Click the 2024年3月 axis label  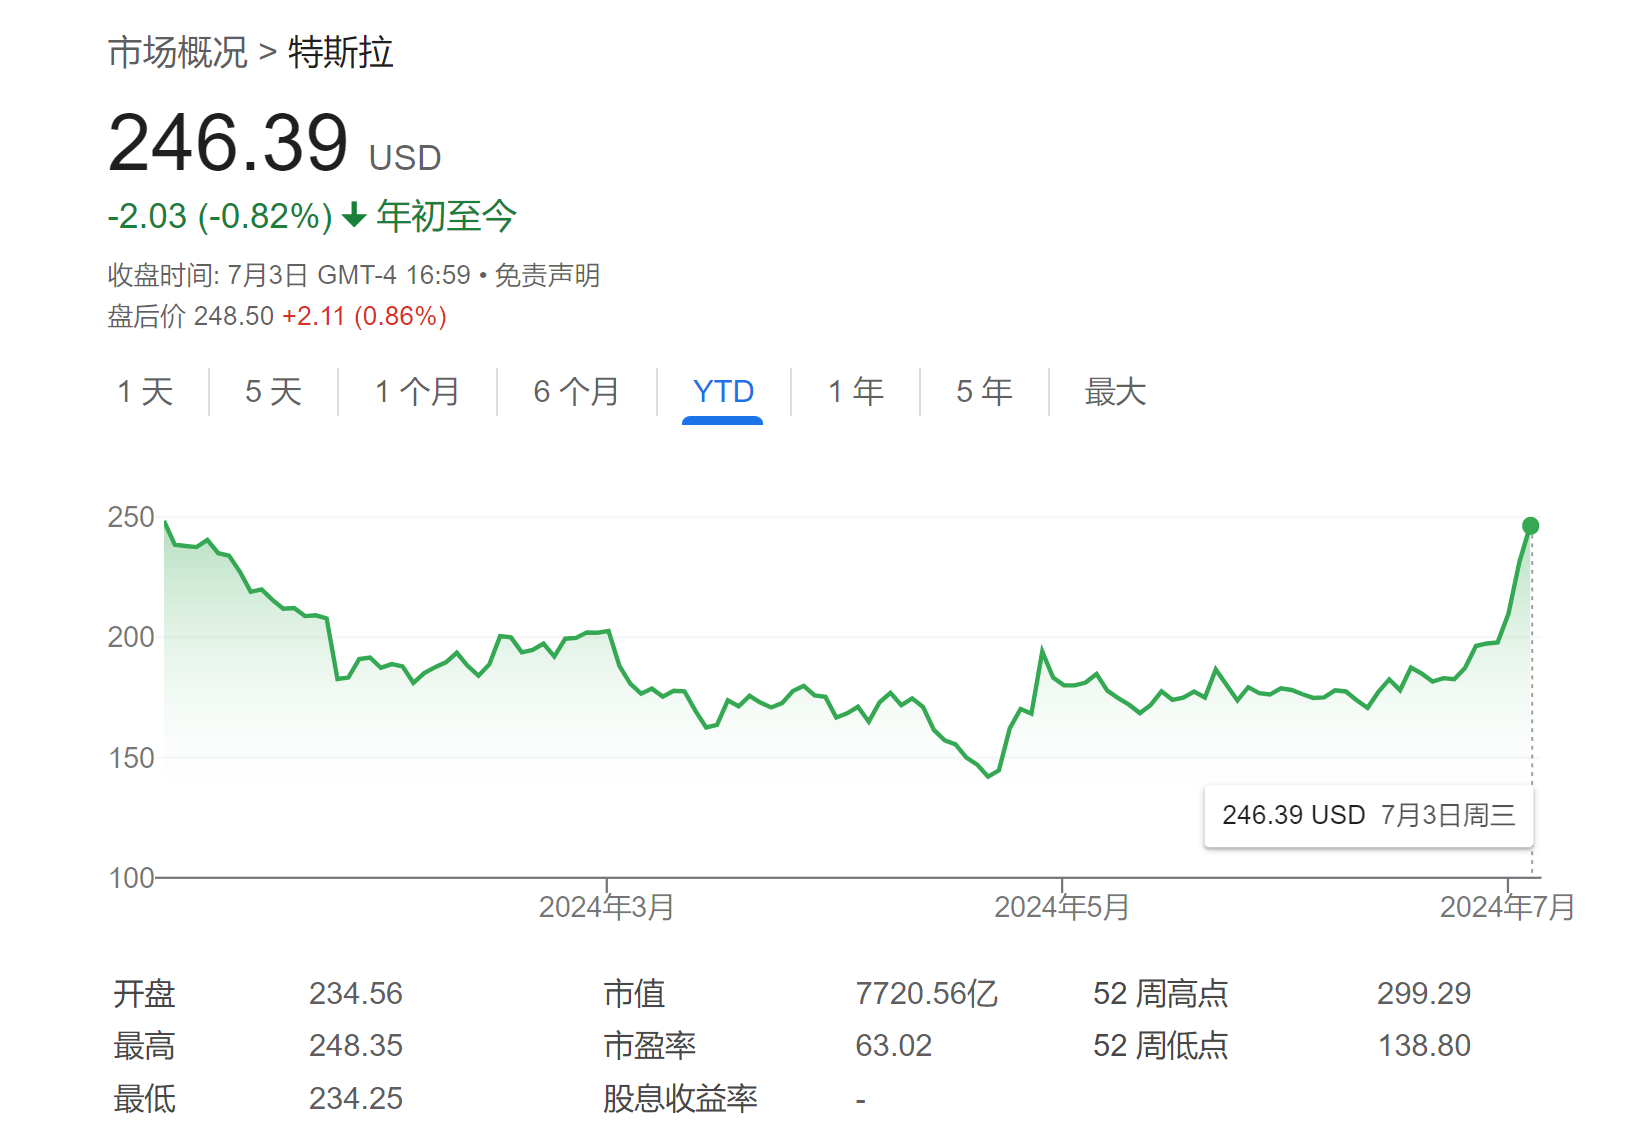coord(606,907)
